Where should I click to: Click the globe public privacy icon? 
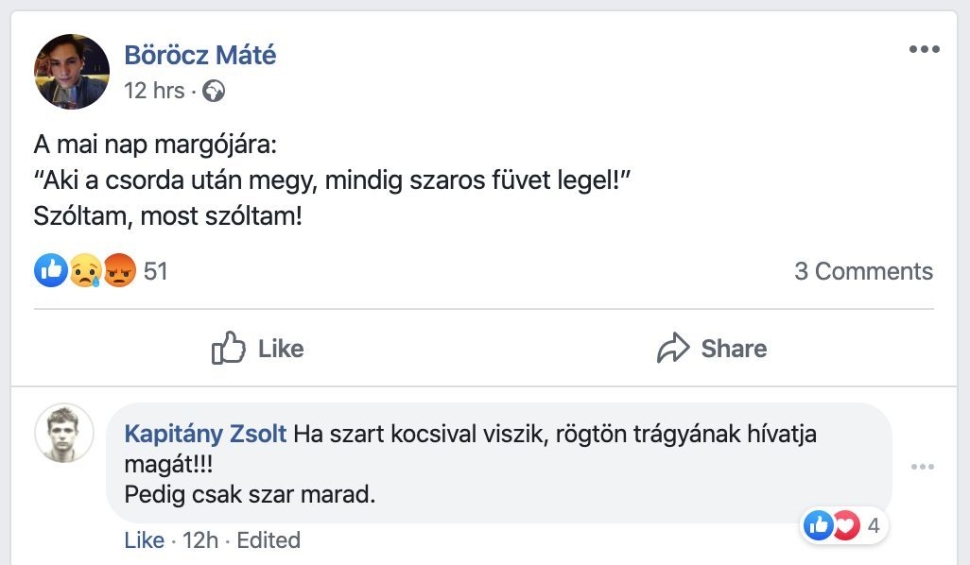tap(213, 91)
